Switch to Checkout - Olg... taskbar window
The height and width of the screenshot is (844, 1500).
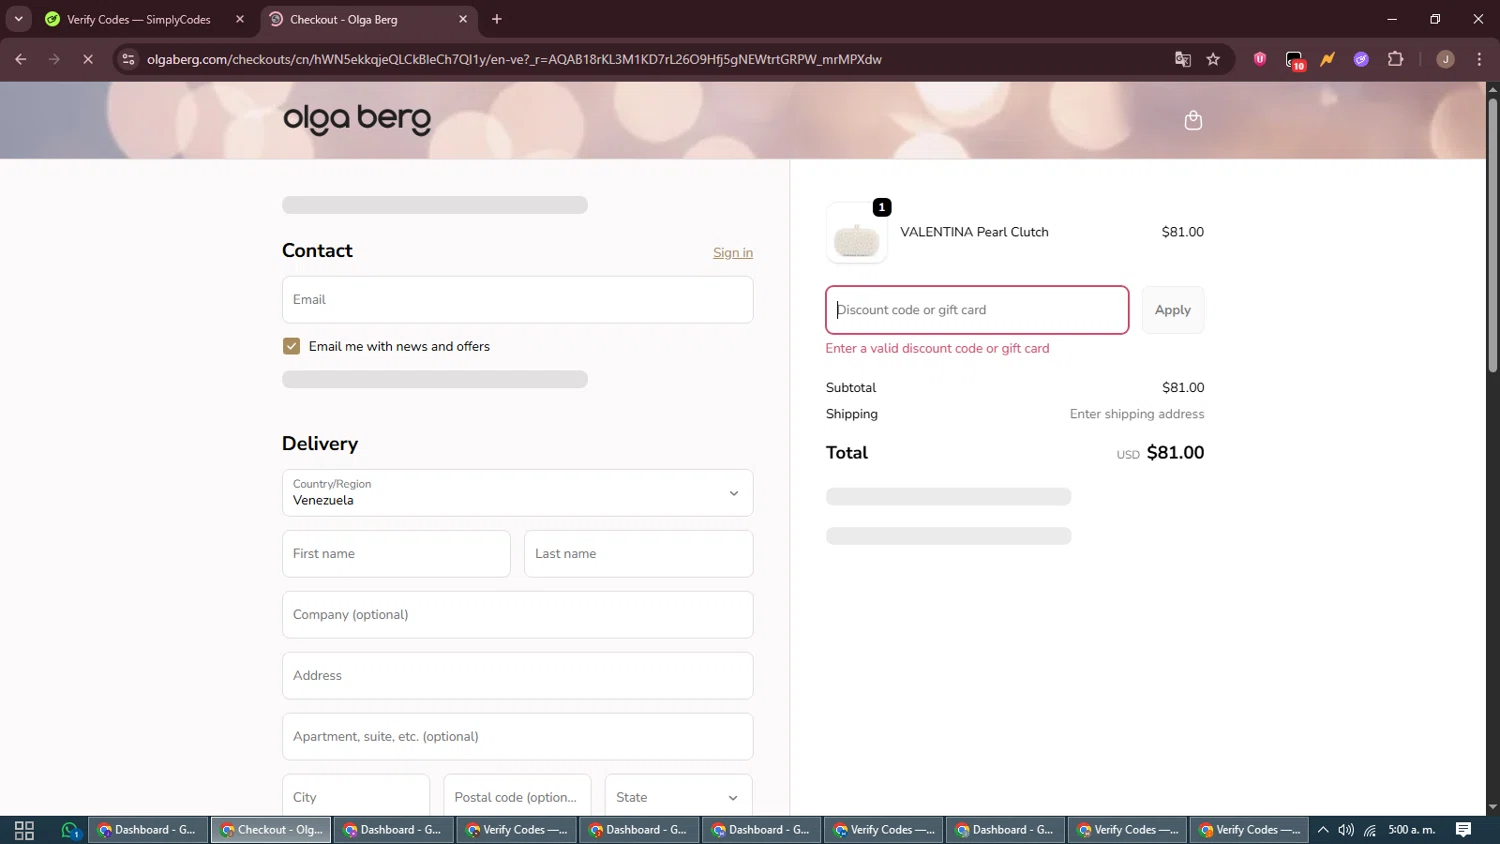point(272,830)
